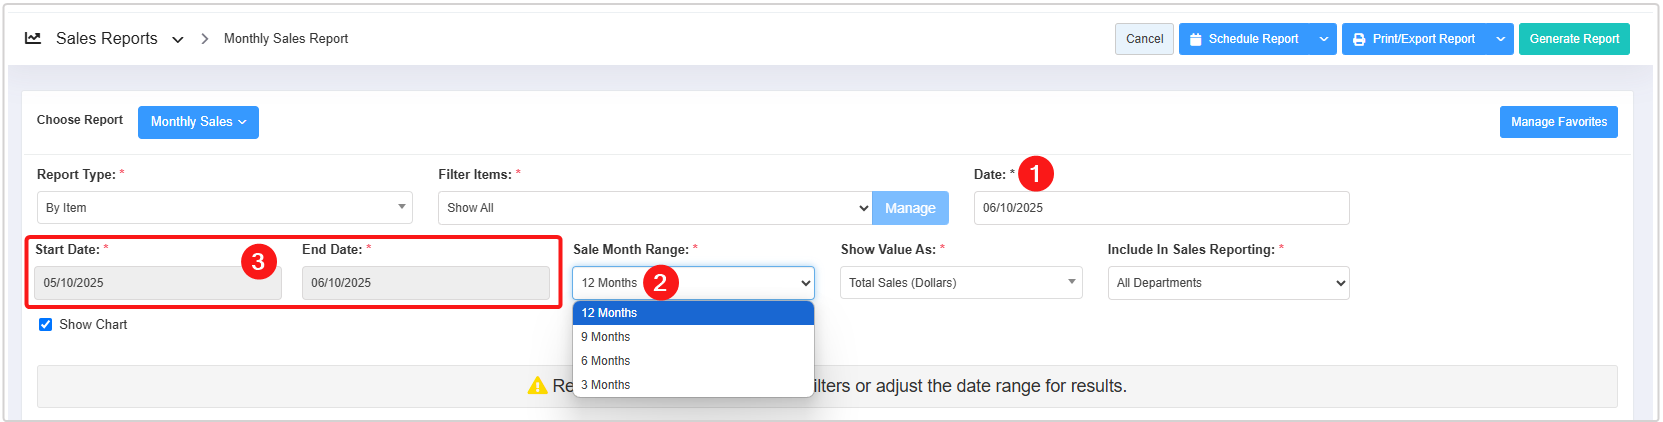Open the Schedule Report dropdown arrow
This screenshot has width=1663, height=422.
tap(1324, 39)
